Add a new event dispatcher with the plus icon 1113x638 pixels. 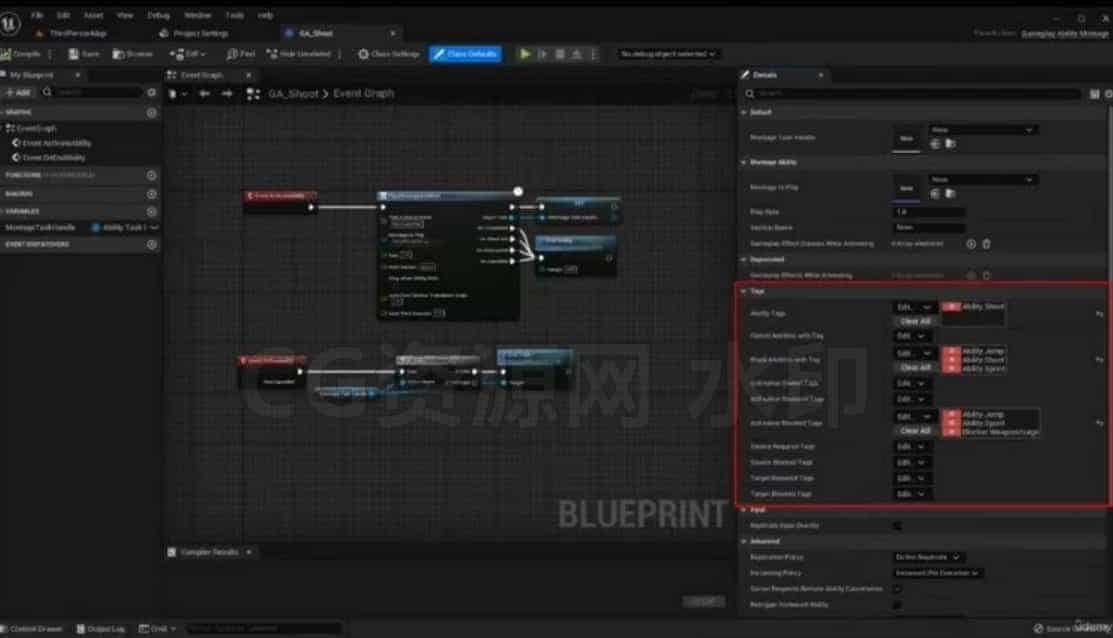point(151,244)
